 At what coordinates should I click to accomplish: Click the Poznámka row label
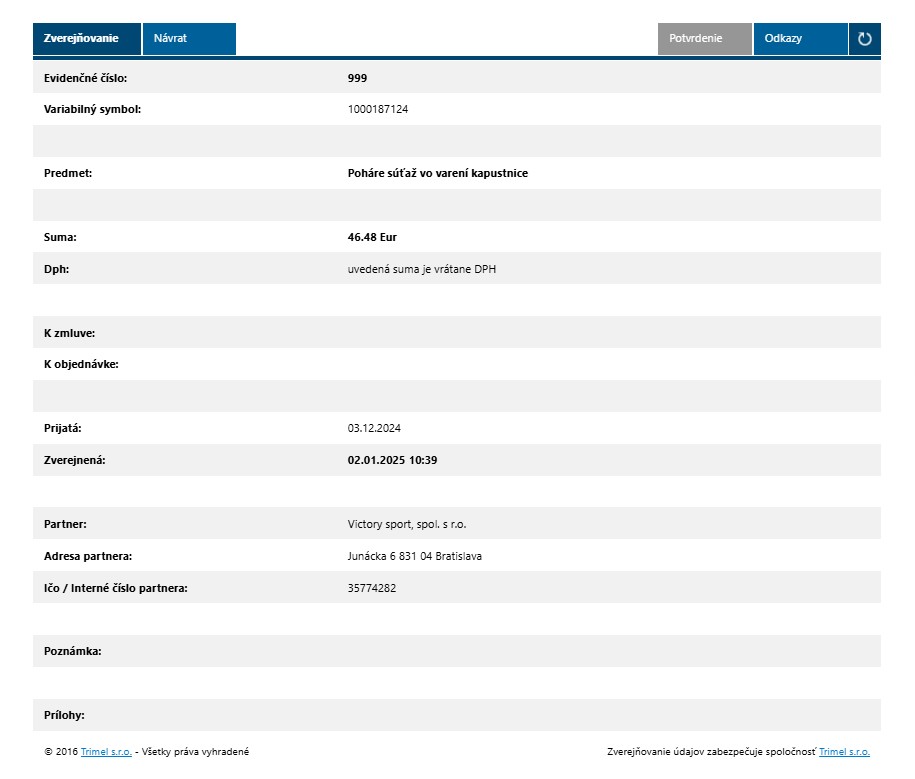click(73, 652)
